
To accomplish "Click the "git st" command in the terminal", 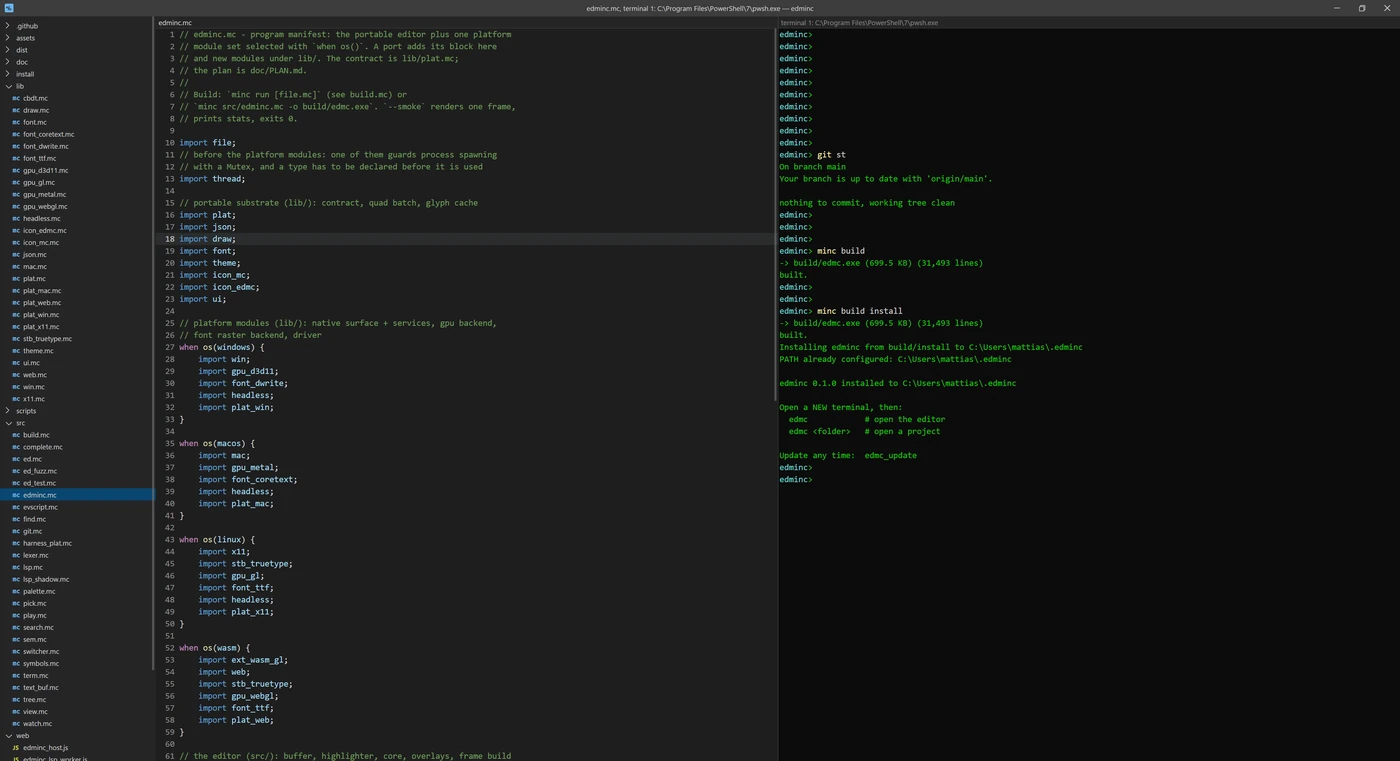I will click(x=831, y=155).
